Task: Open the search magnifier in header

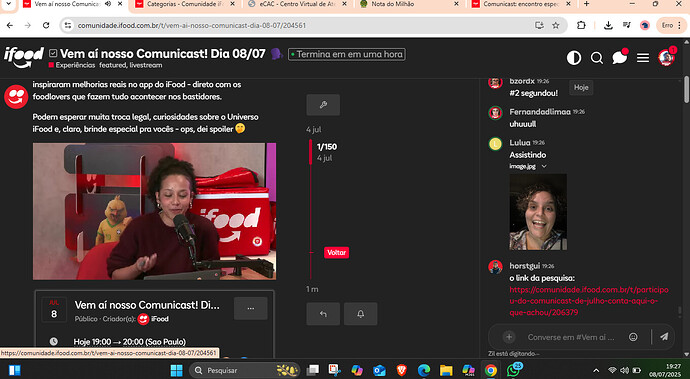Action: point(597,58)
